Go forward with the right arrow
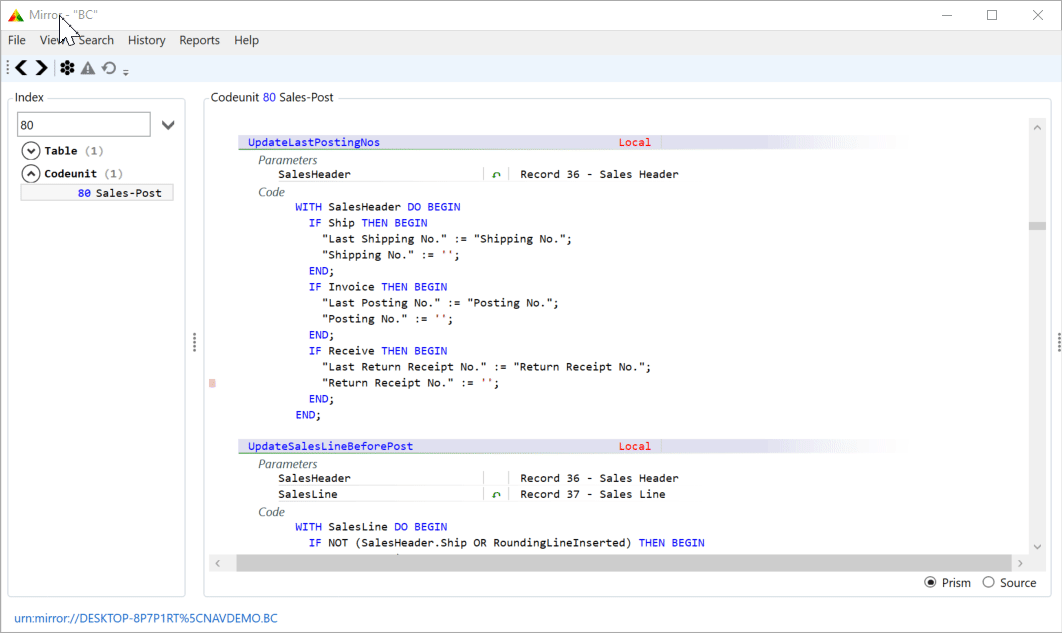This screenshot has width=1062, height=633. click(x=41, y=68)
